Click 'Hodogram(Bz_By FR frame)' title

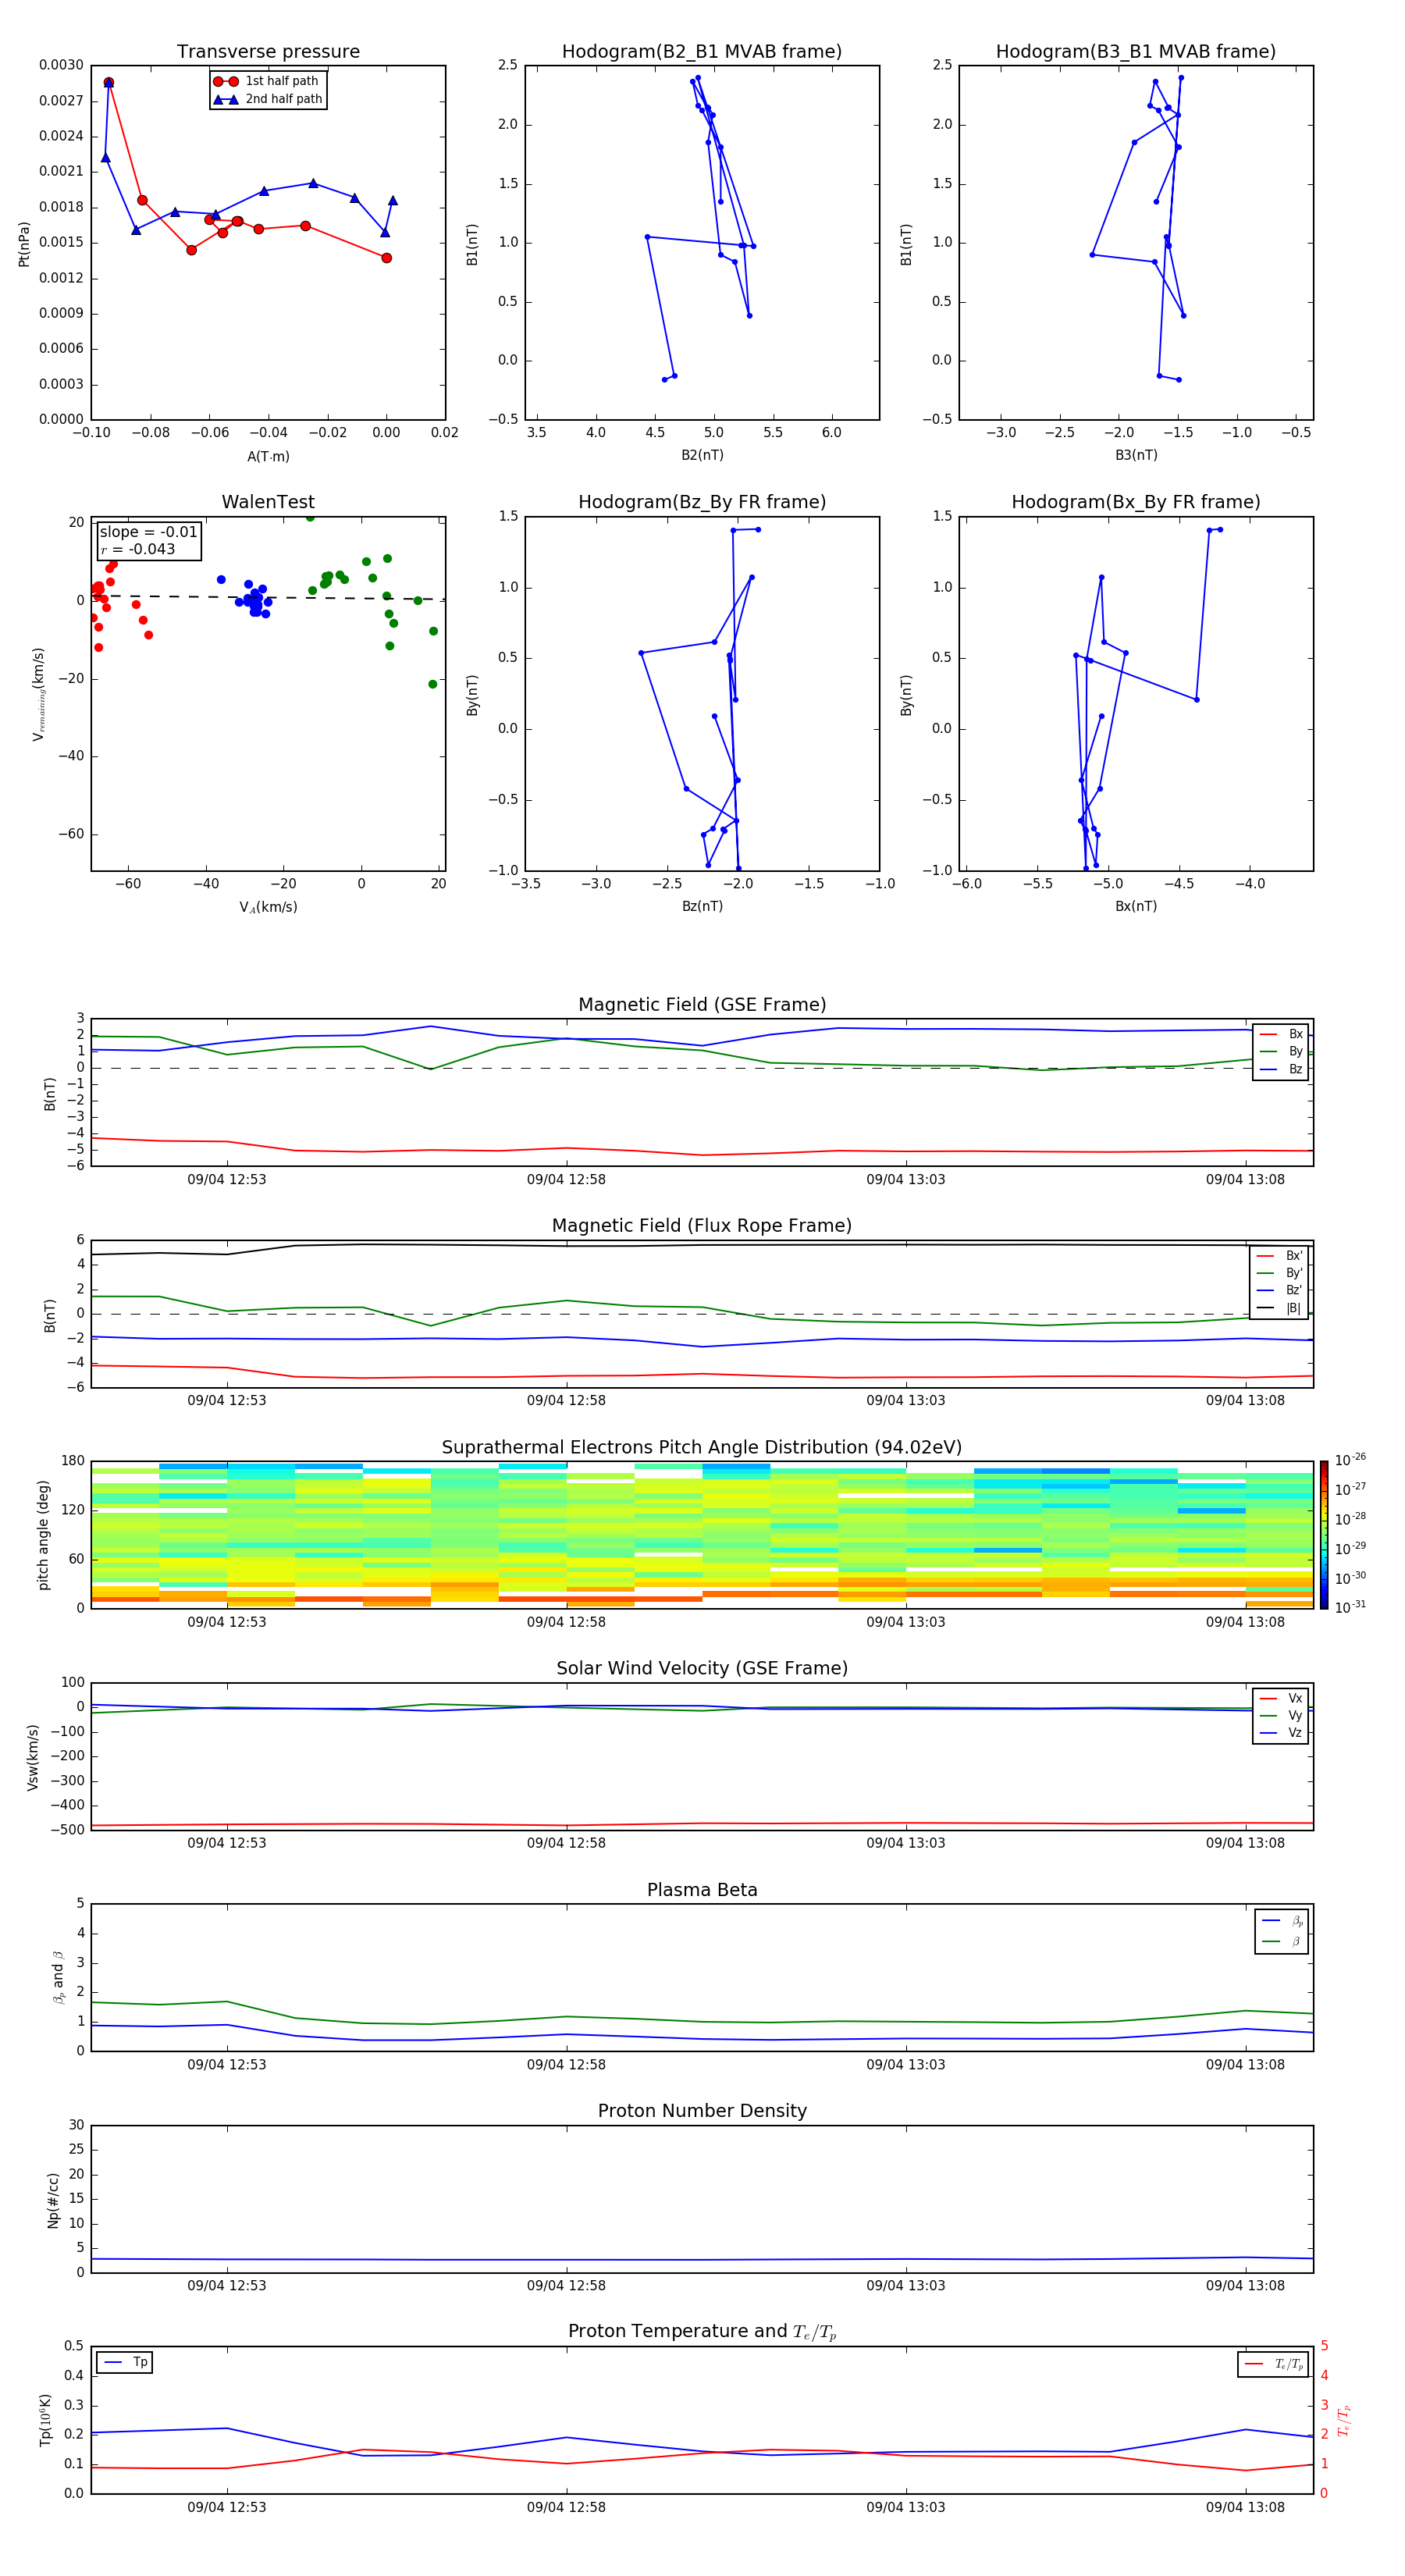[702, 502]
